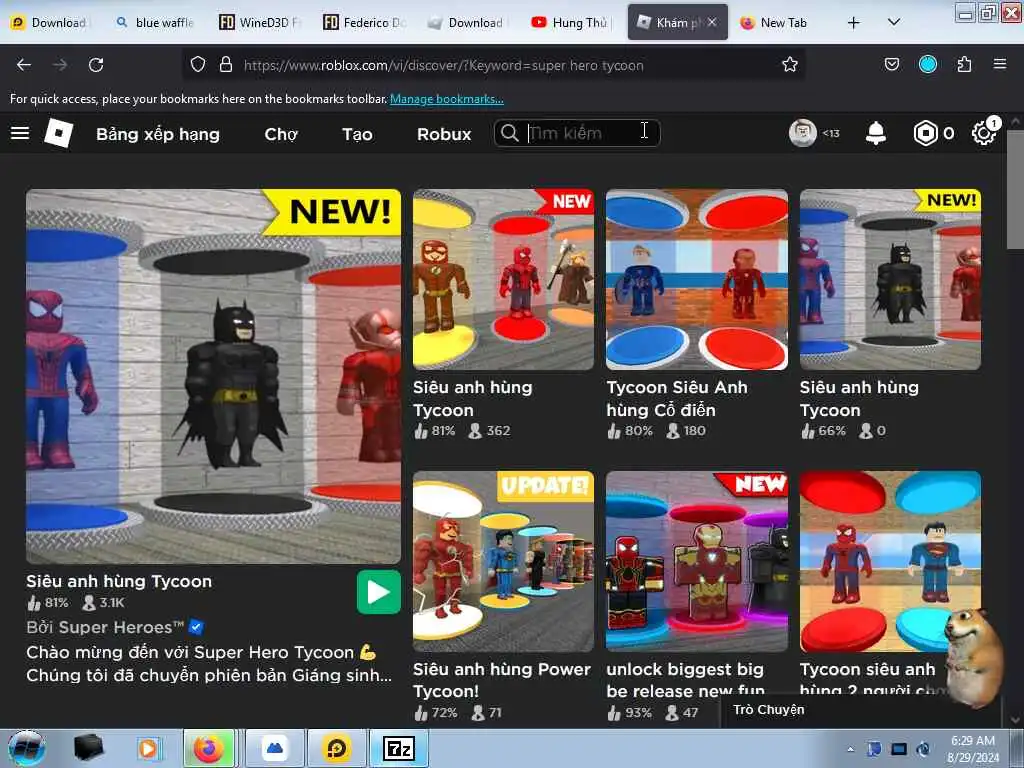Open the Roblox hamburger navigation menu
The image size is (1024, 768).
(20, 133)
